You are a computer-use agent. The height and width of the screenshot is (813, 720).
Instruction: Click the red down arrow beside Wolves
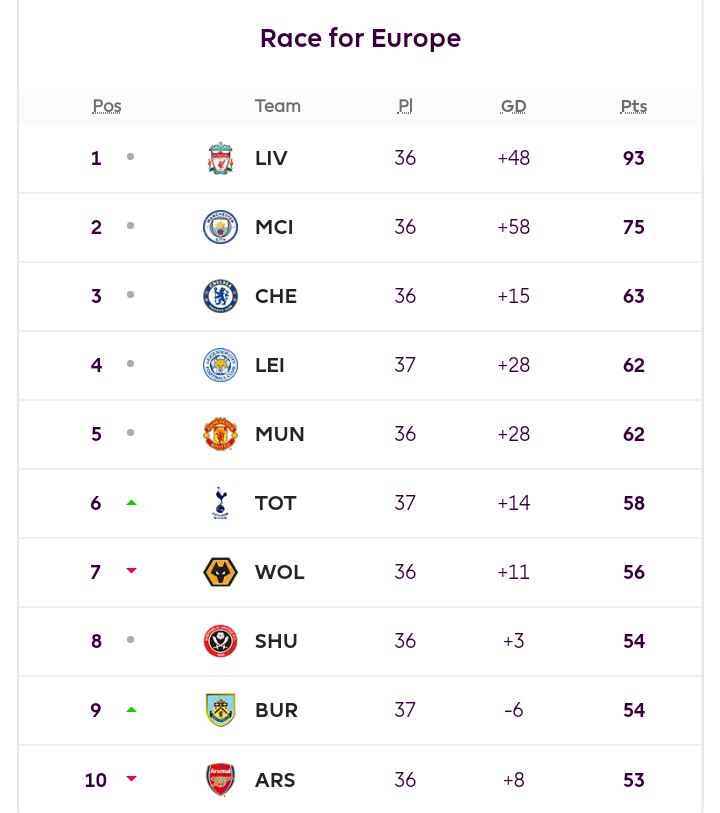point(132,570)
